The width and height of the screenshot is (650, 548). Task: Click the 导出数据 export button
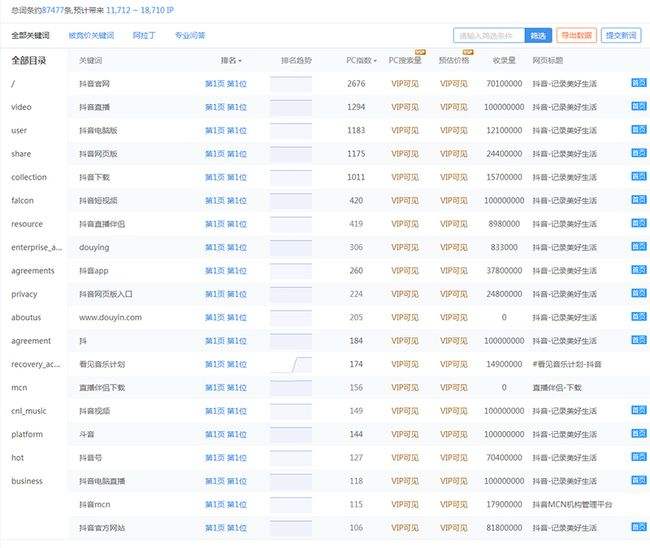576,36
